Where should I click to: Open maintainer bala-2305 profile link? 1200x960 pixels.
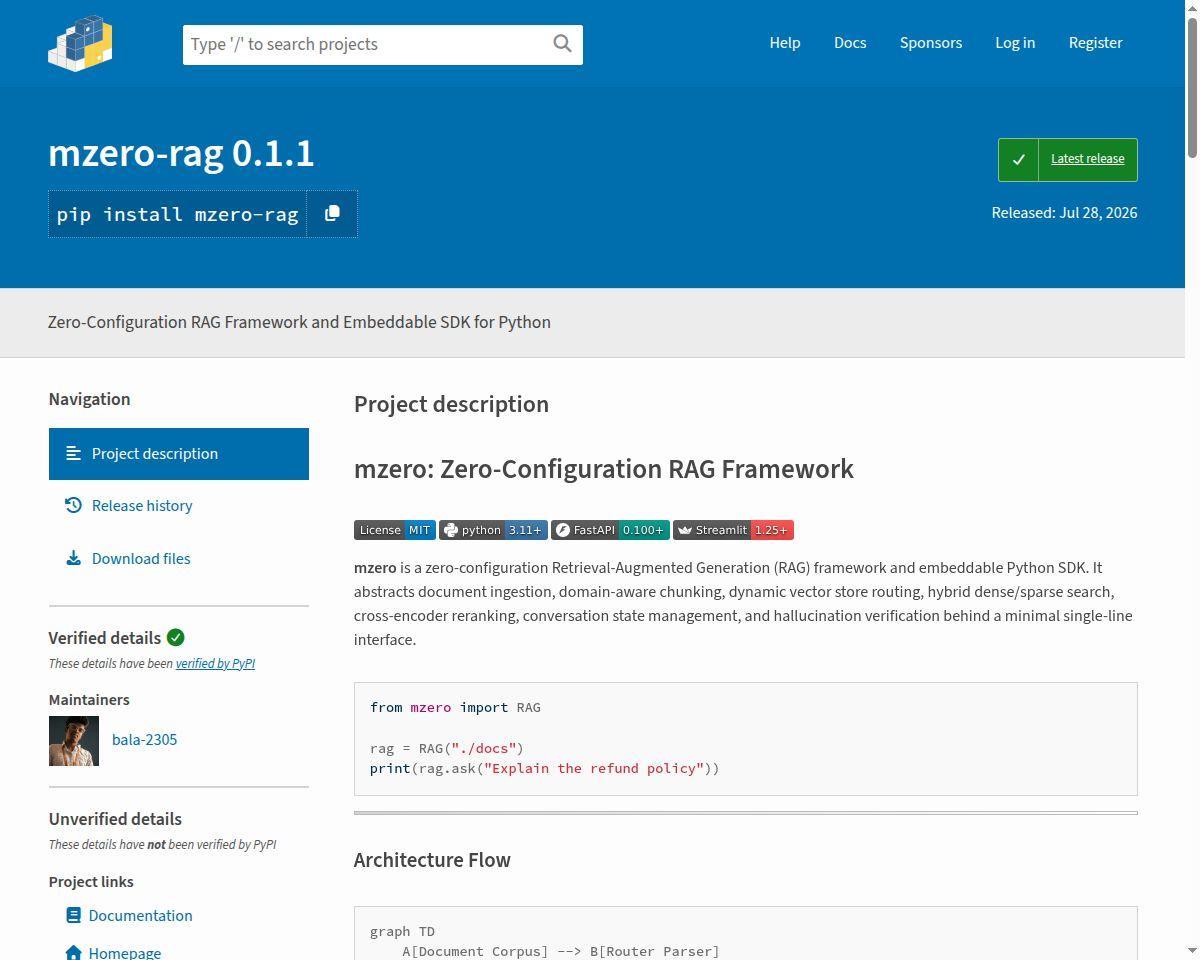[144, 740]
